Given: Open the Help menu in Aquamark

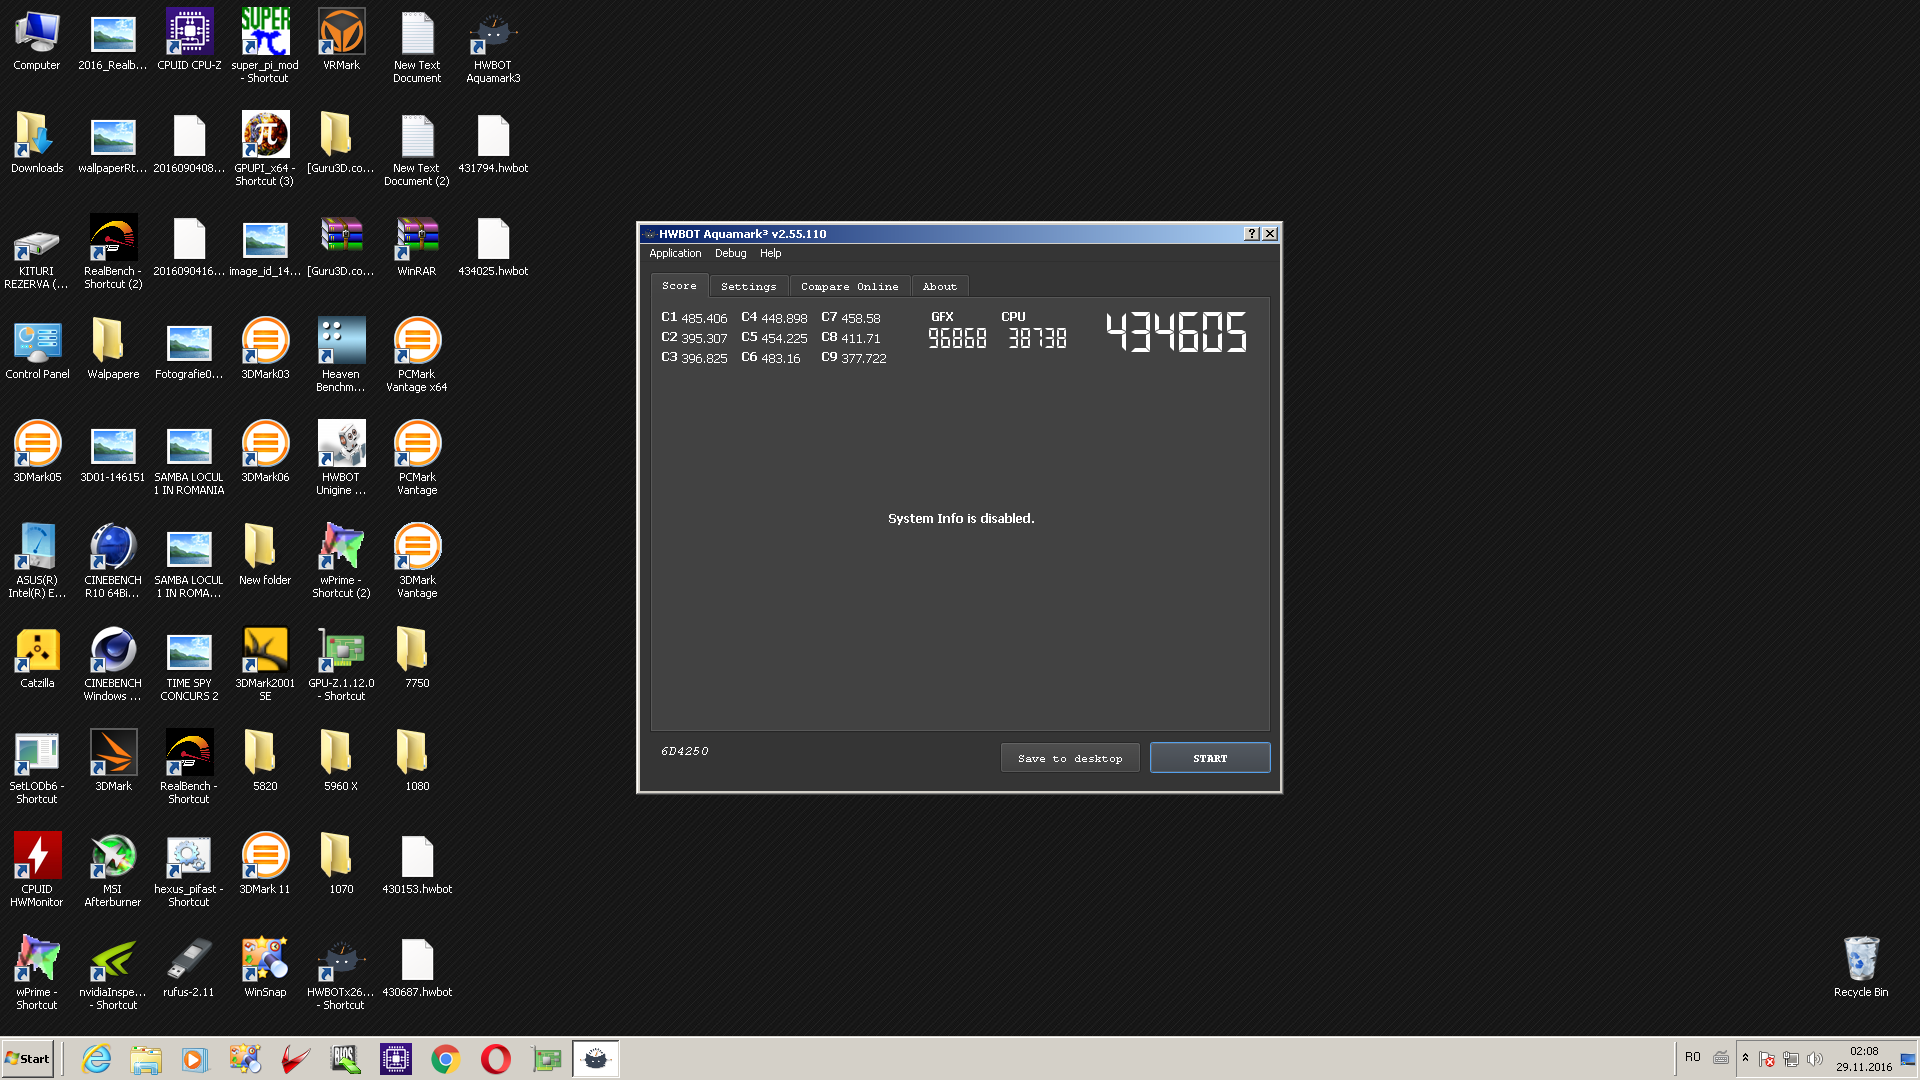Looking at the screenshot, I should (770, 253).
